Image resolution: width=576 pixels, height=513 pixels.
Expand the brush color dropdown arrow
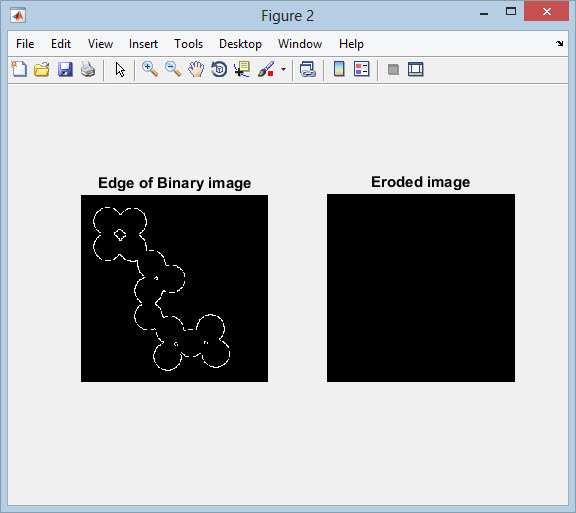(x=283, y=69)
